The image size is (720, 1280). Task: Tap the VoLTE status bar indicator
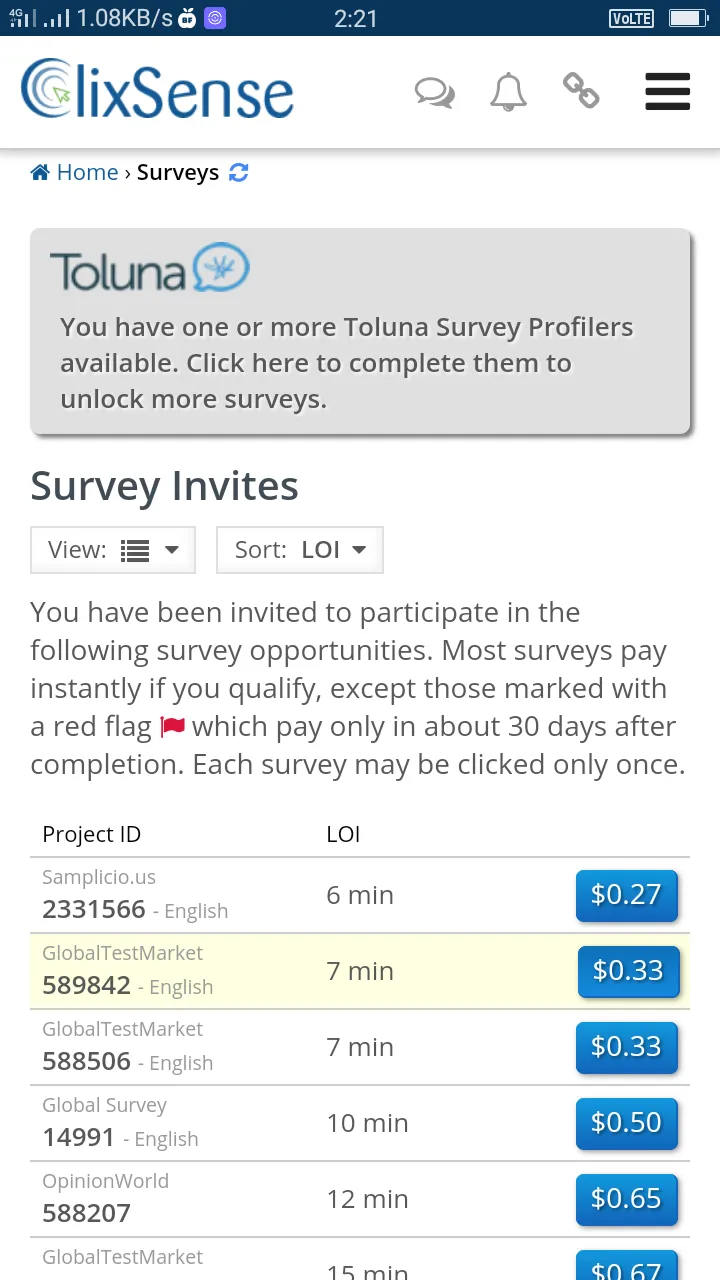[631, 18]
